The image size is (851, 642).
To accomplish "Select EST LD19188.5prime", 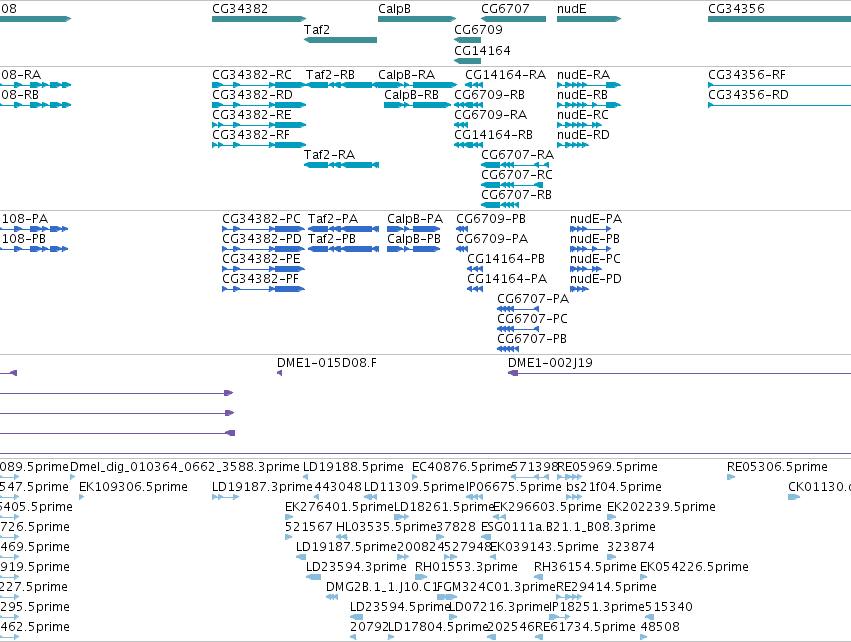I will tap(353, 467).
